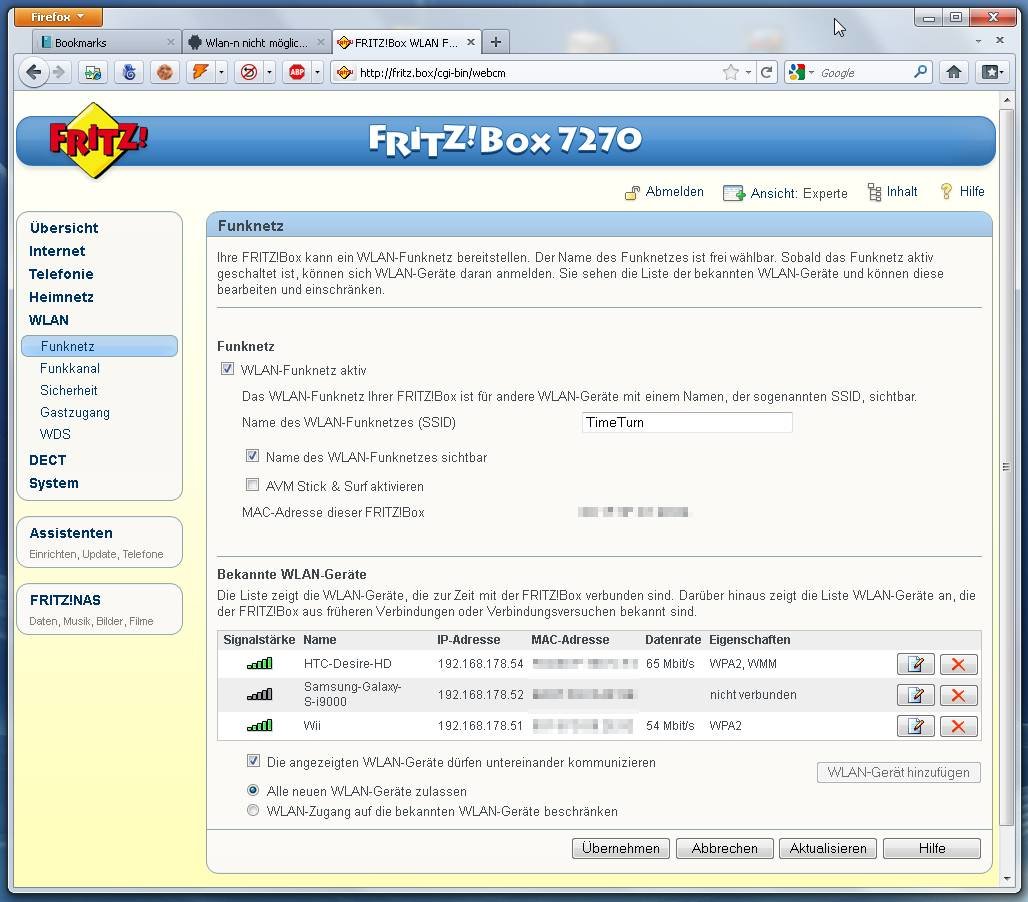Open the FRITZ!NAS panel

(x=100, y=609)
